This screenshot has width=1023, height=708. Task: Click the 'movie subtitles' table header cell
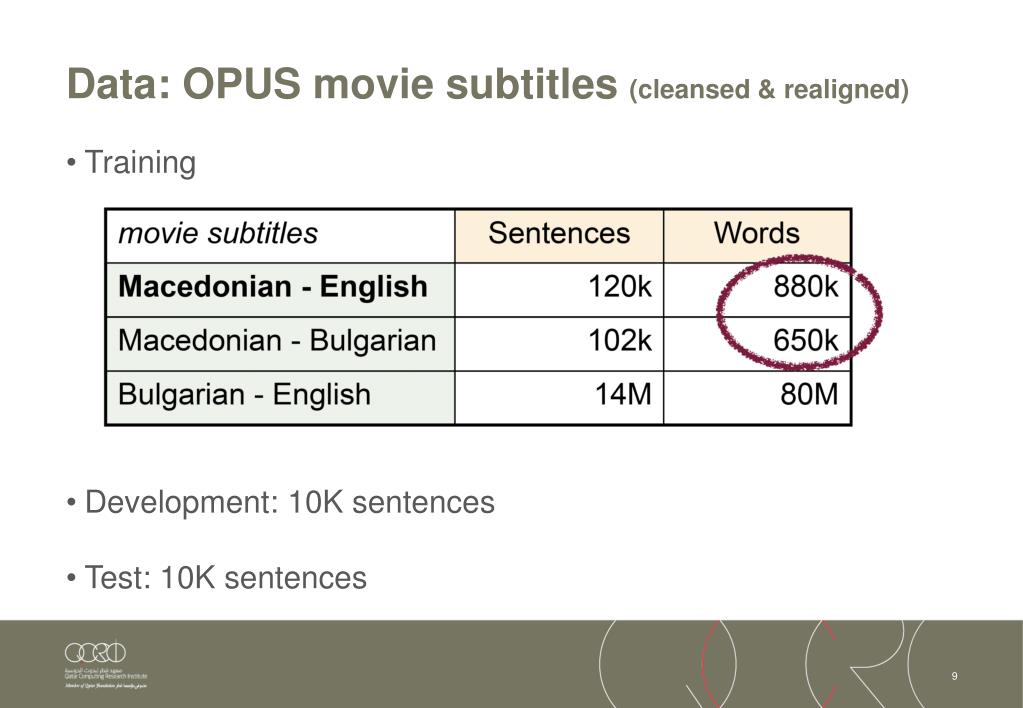pyautogui.click(x=280, y=236)
